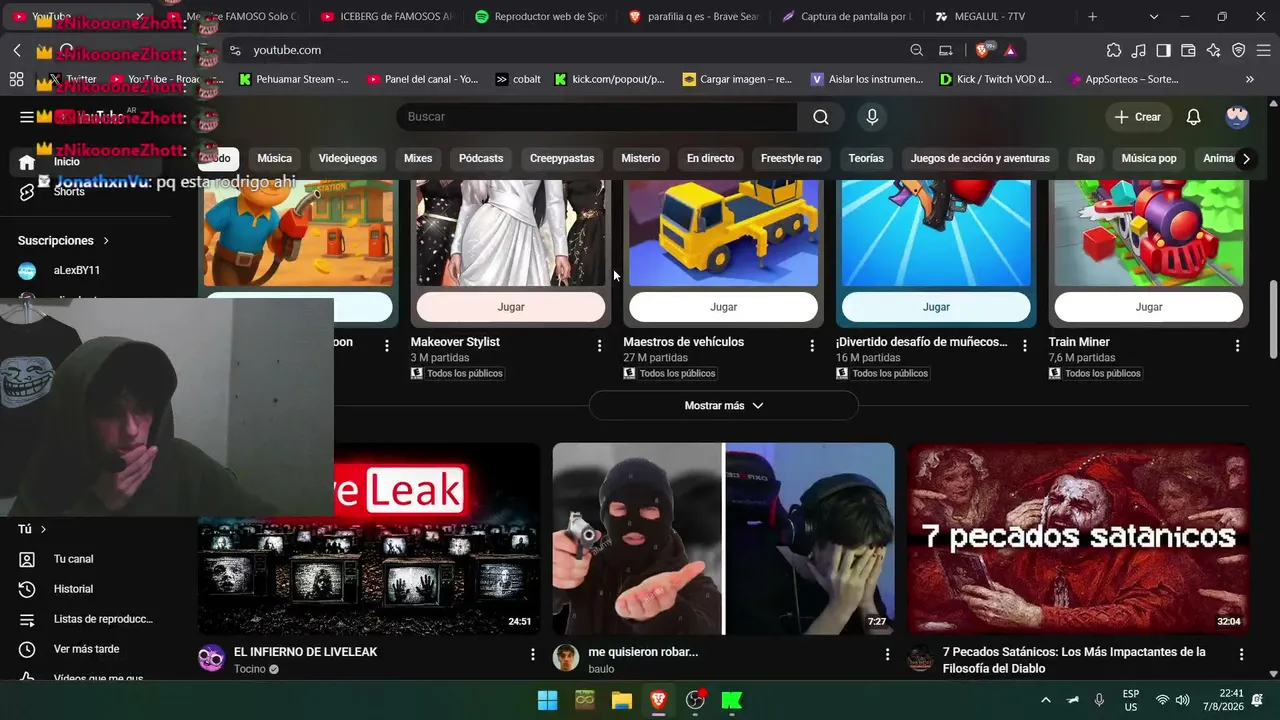Open YouTube notifications bell
This screenshot has height=720, width=1280.
[1193, 117]
